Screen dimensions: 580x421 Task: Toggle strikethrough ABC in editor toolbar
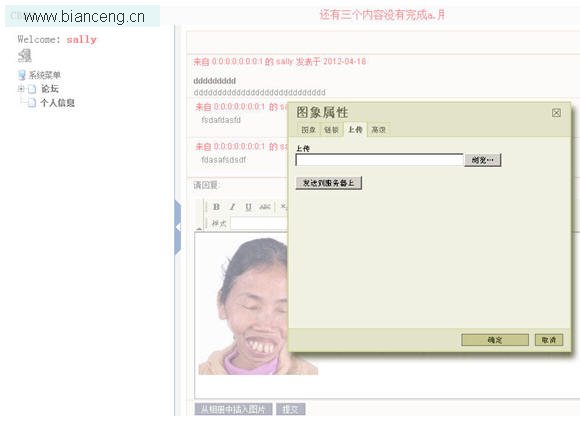265,207
